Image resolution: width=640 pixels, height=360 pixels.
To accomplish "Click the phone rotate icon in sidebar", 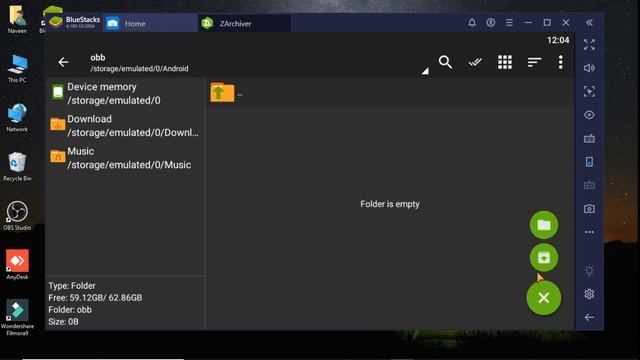I will point(589,162).
